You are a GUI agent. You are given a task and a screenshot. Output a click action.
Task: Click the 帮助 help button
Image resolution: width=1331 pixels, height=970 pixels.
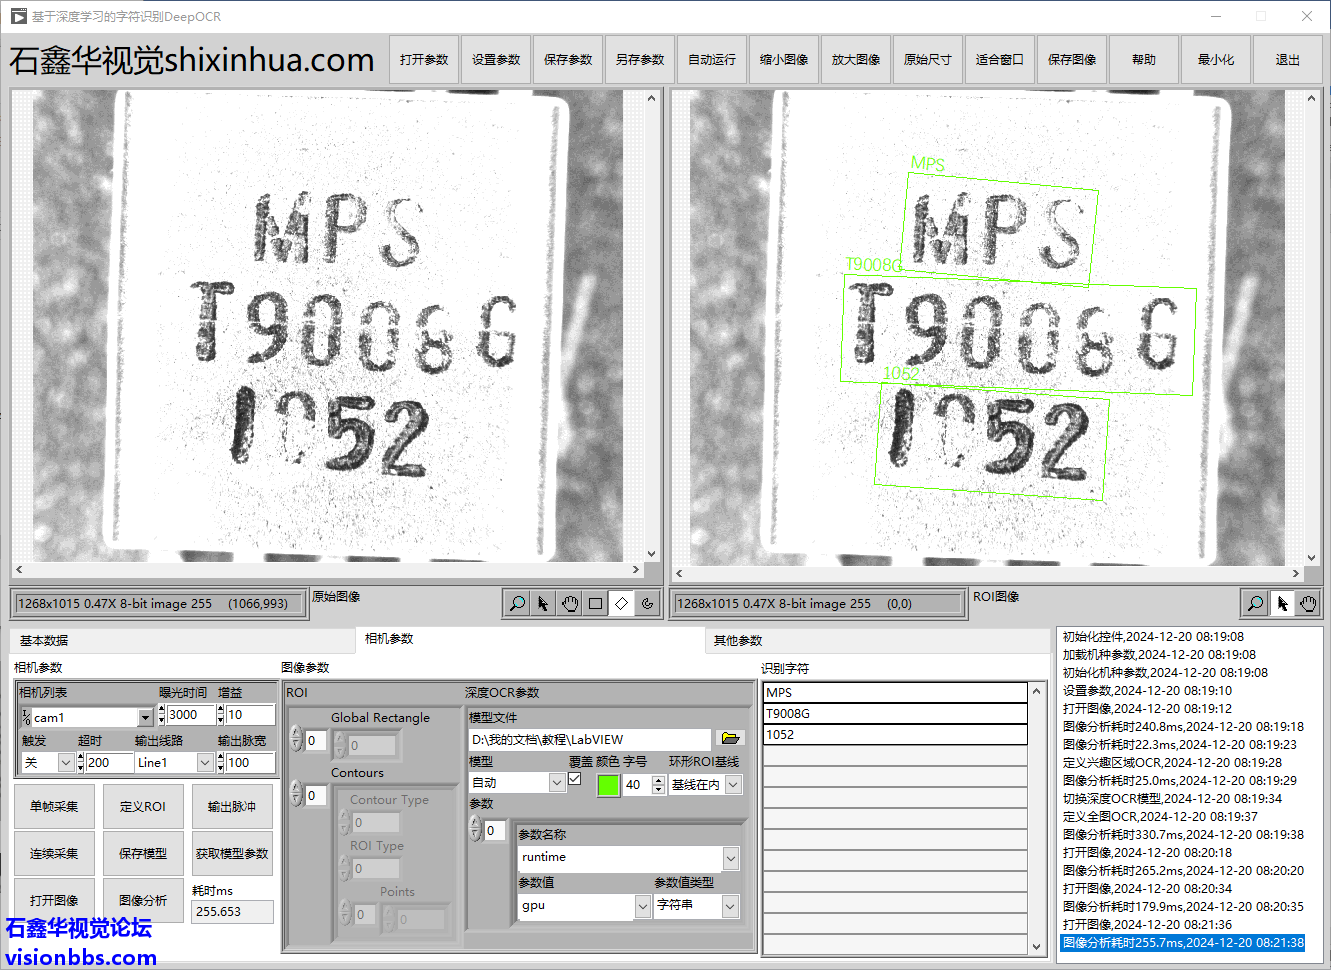[1144, 60]
